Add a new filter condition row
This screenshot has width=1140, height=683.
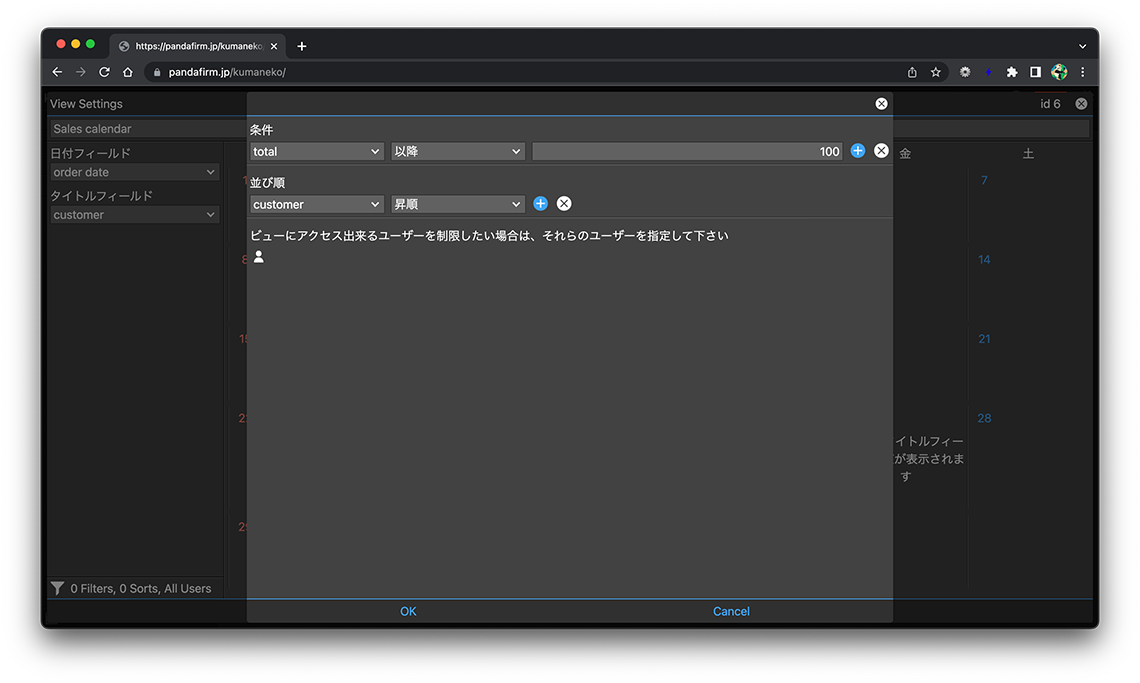[858, 151]
